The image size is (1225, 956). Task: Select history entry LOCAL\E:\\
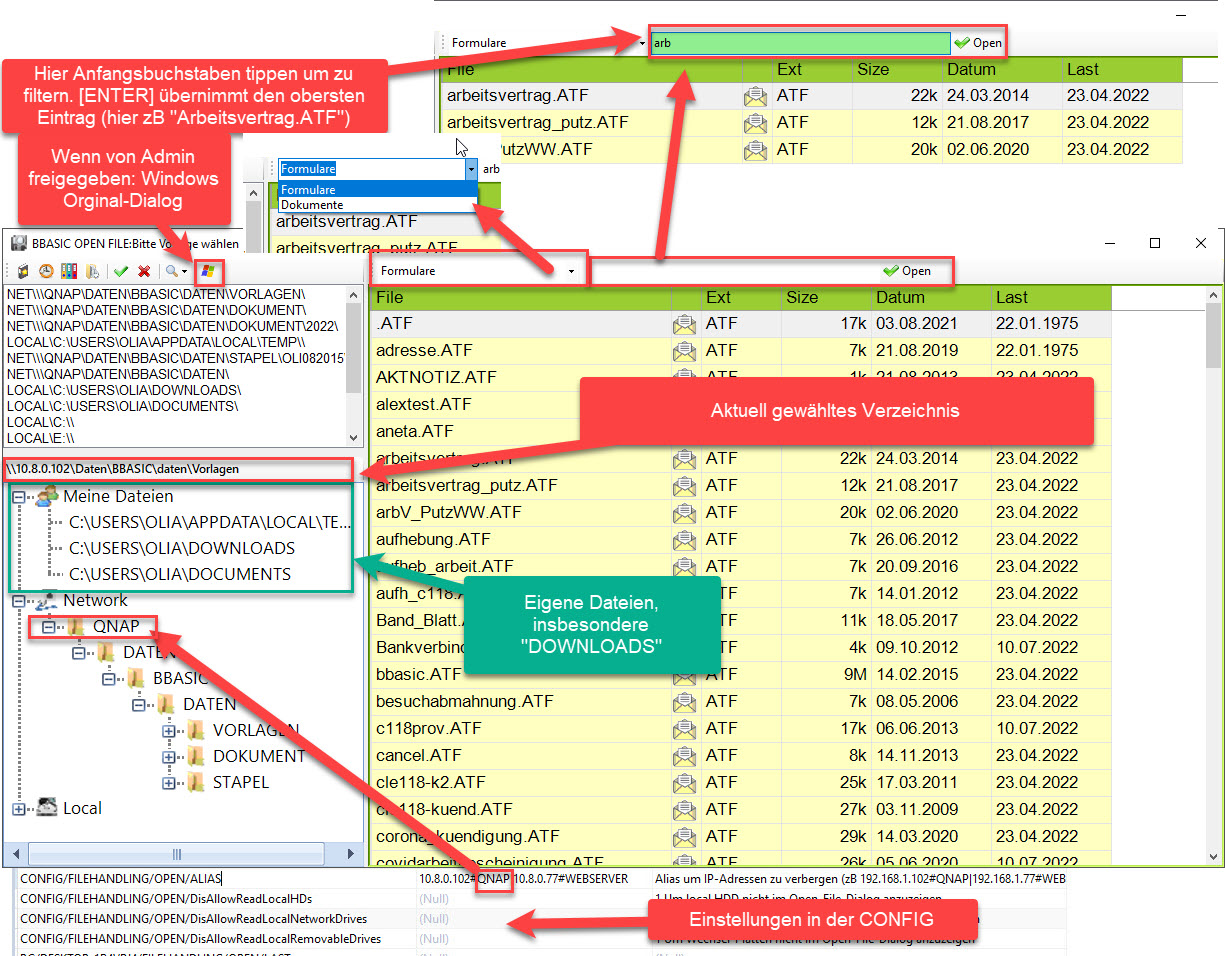tap(40, 437)
